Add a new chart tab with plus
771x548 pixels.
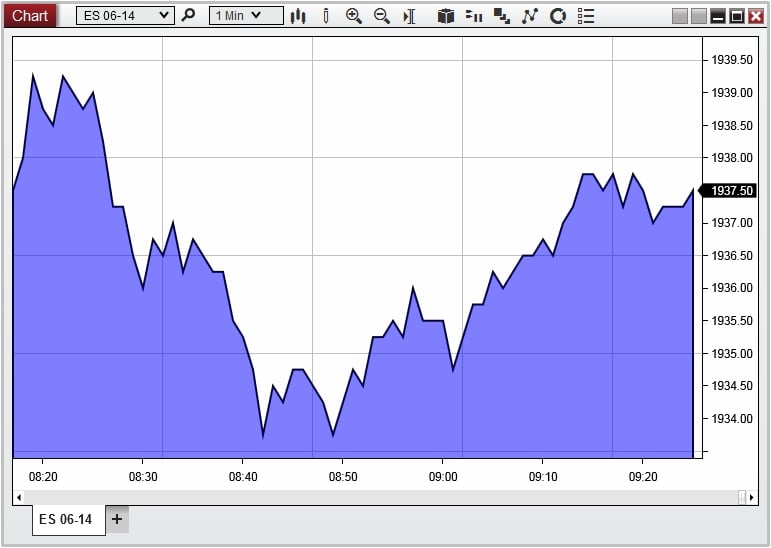point(117,519)
